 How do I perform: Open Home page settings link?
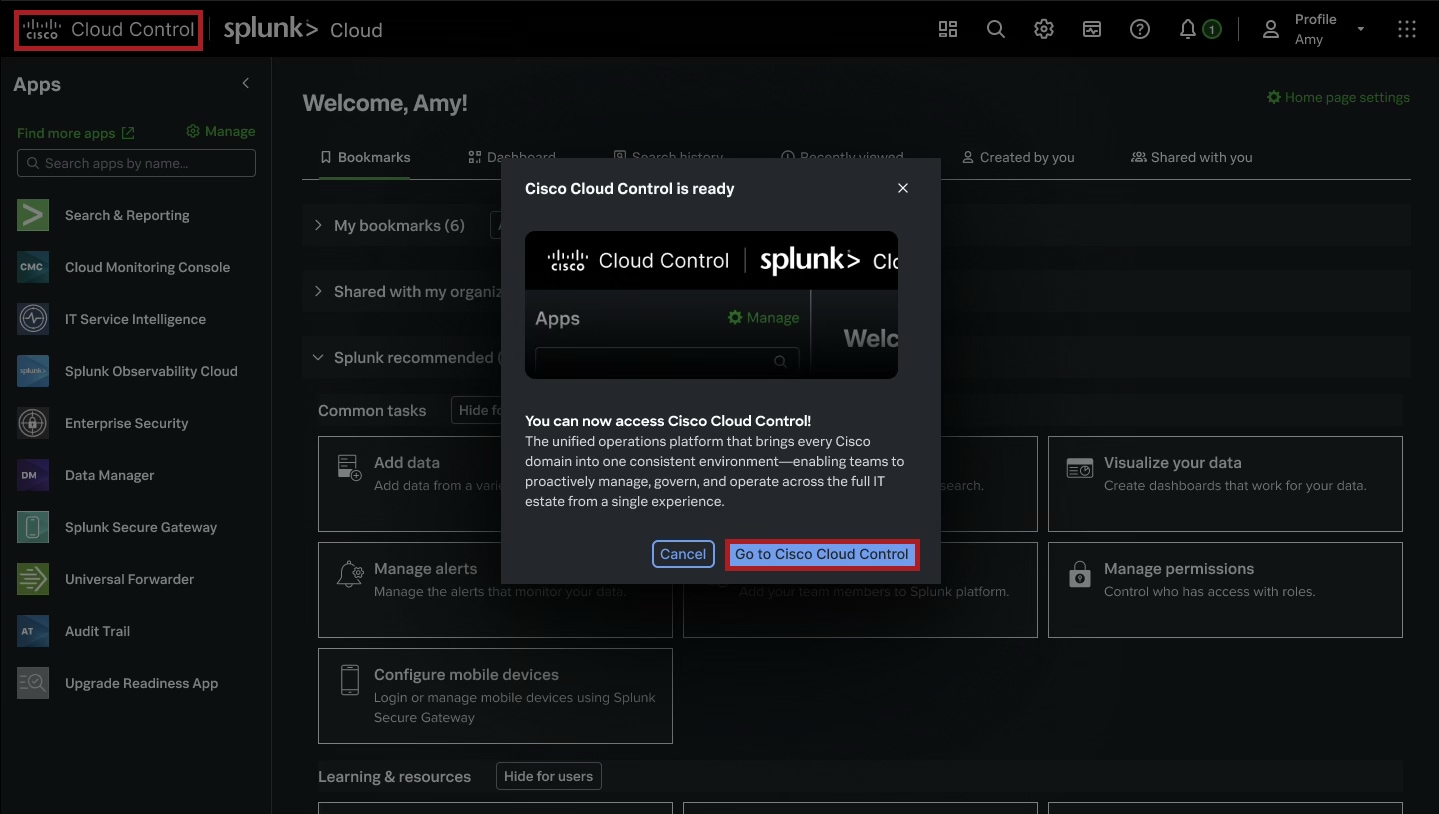click(1338, 97)
